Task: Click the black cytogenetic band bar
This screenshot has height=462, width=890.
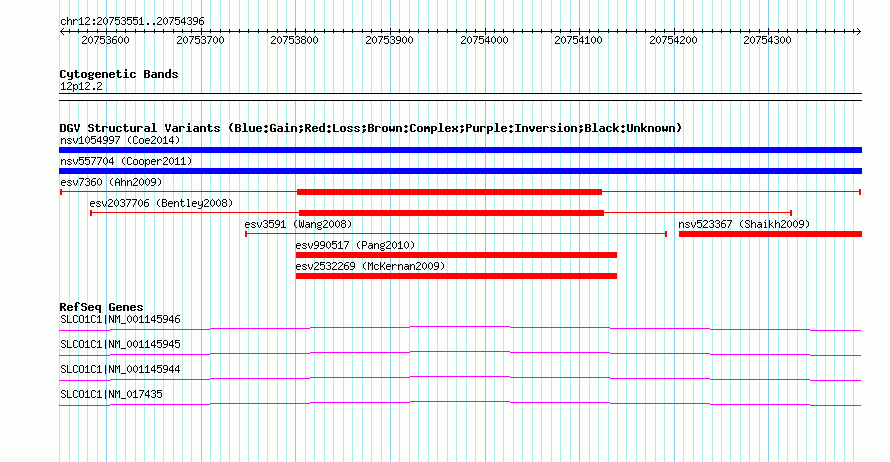Action: click(x=460, y=97)
